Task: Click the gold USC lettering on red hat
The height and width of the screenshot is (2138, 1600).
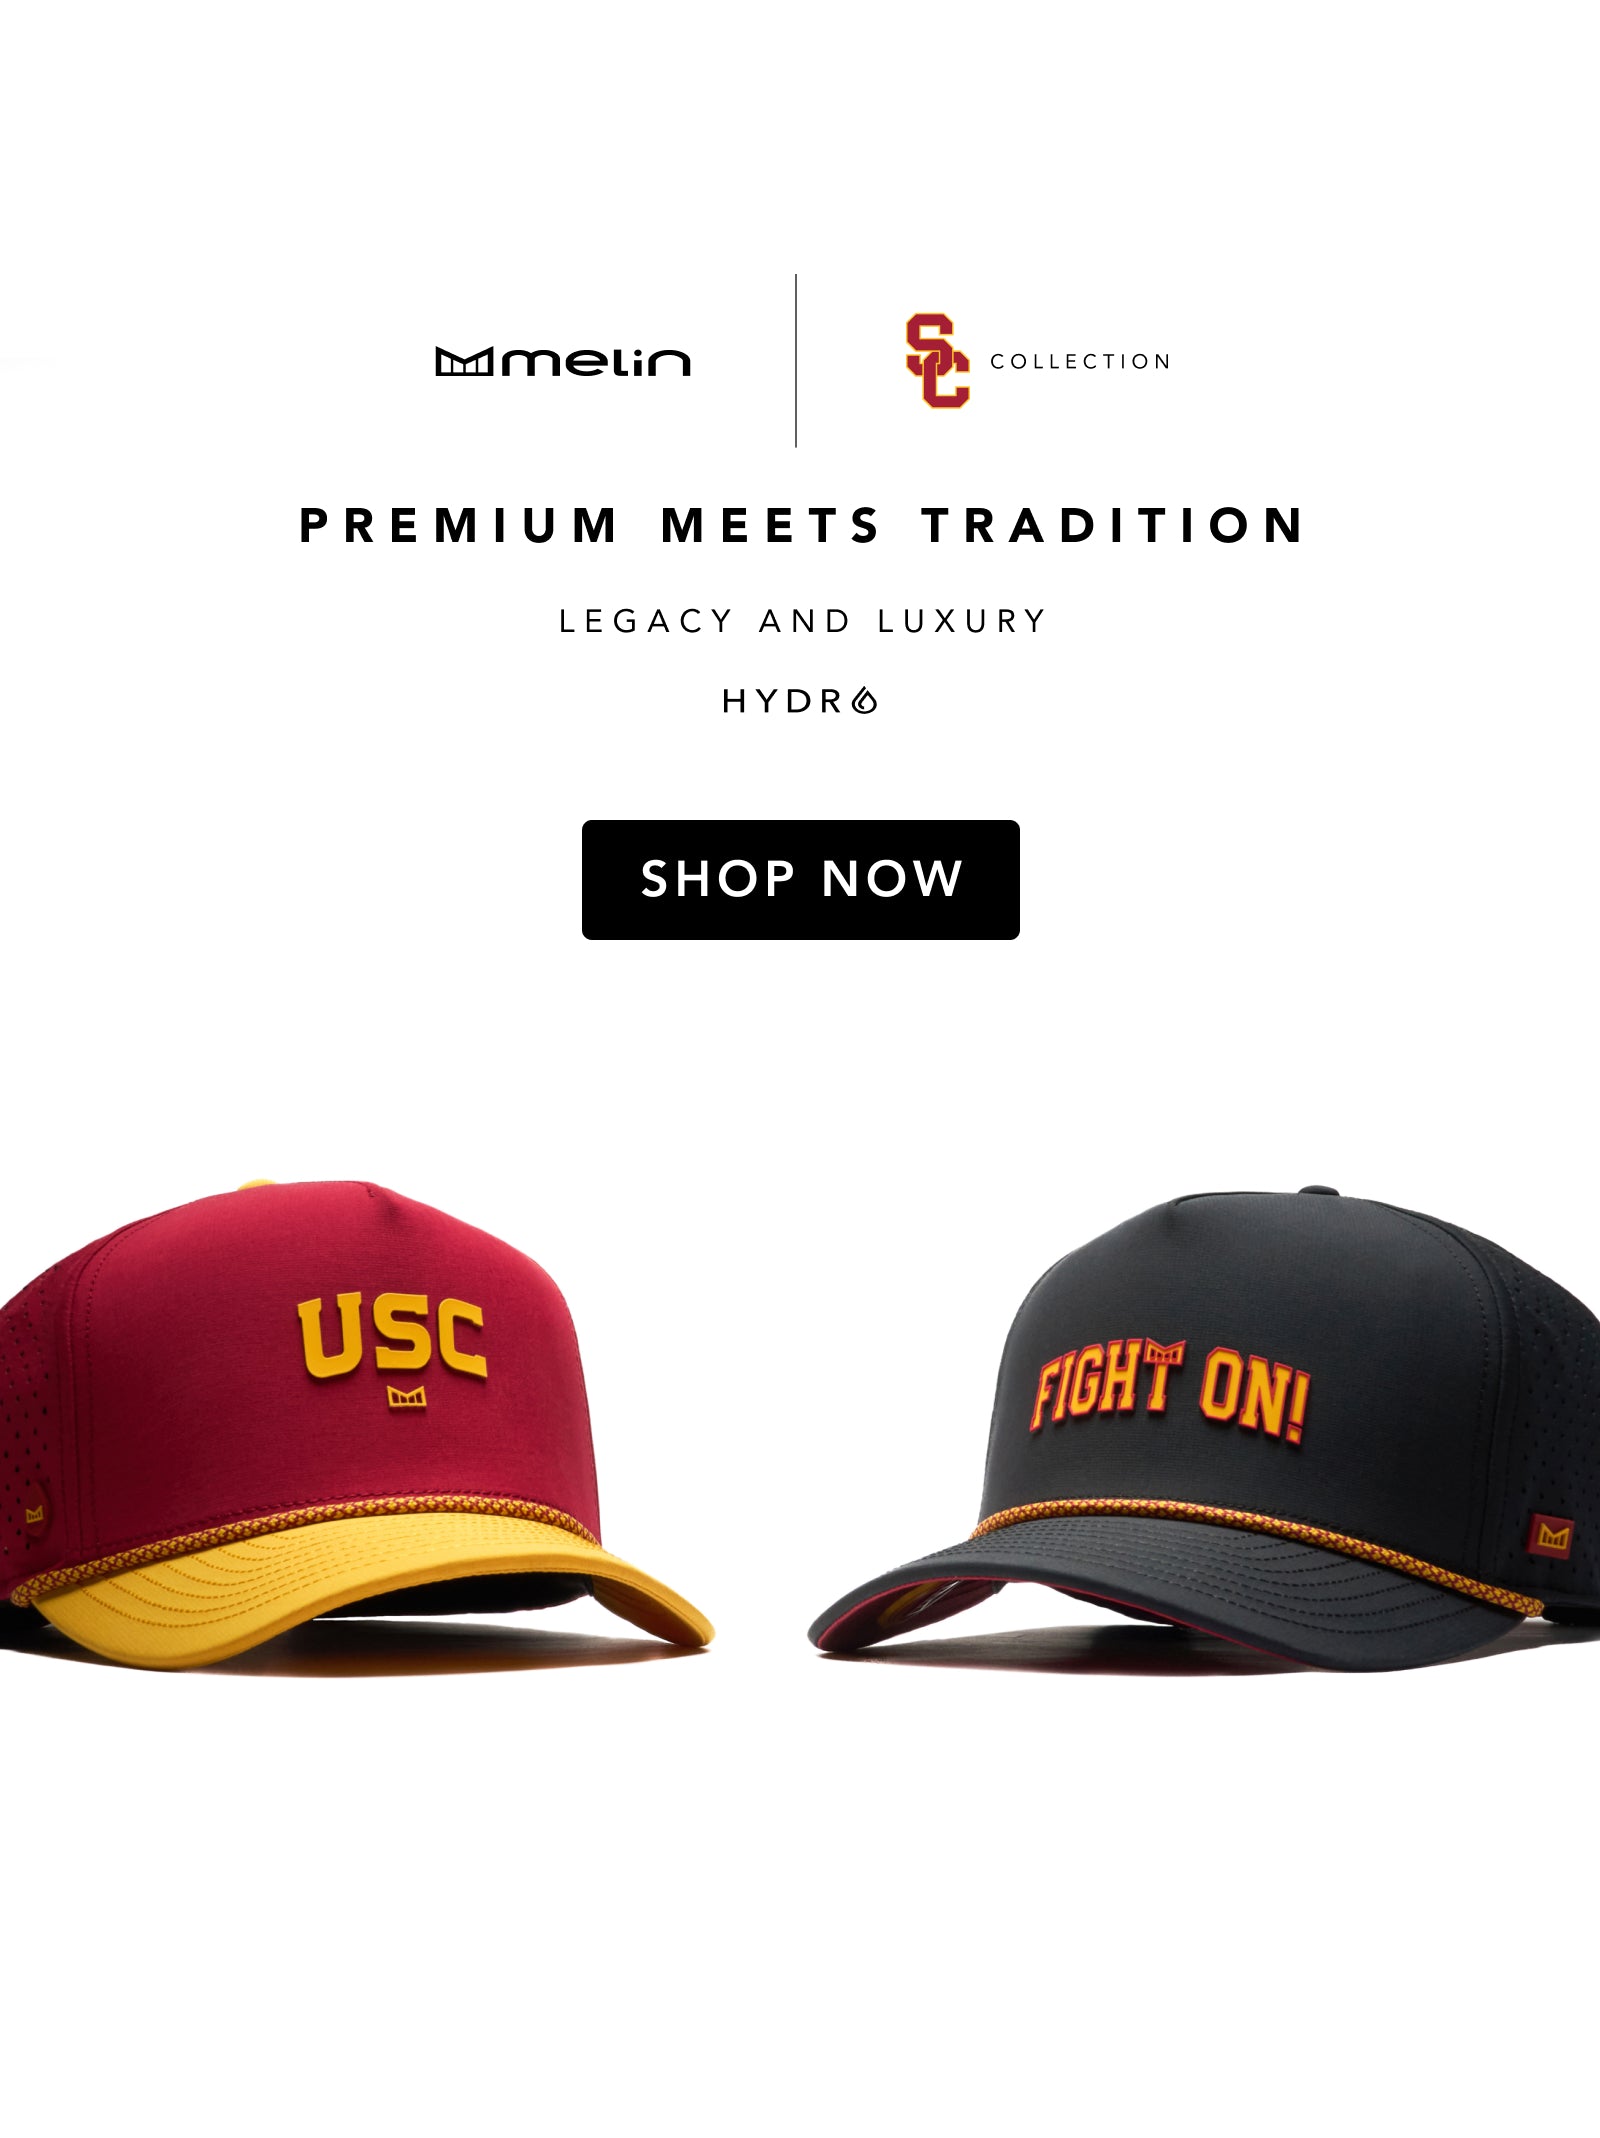Action: click(x=392, y=1337)
